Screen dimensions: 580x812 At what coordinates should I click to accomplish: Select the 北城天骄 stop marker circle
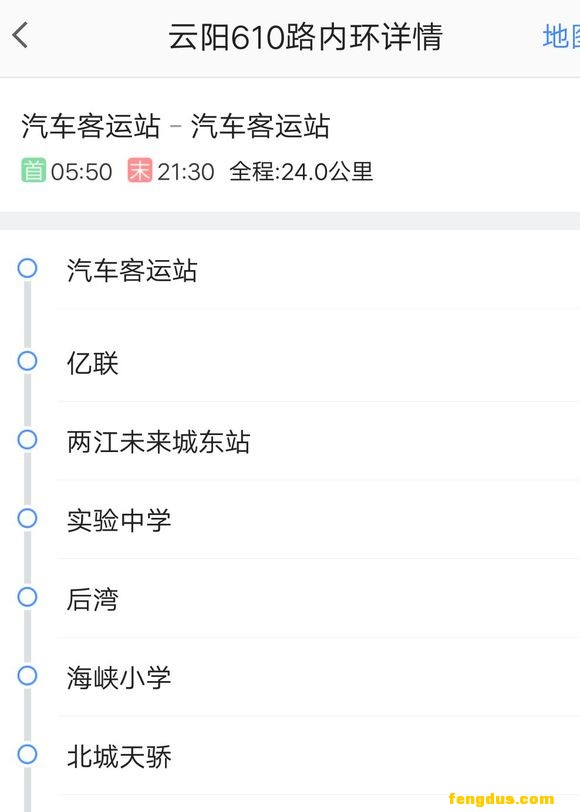tap(27, 755)
